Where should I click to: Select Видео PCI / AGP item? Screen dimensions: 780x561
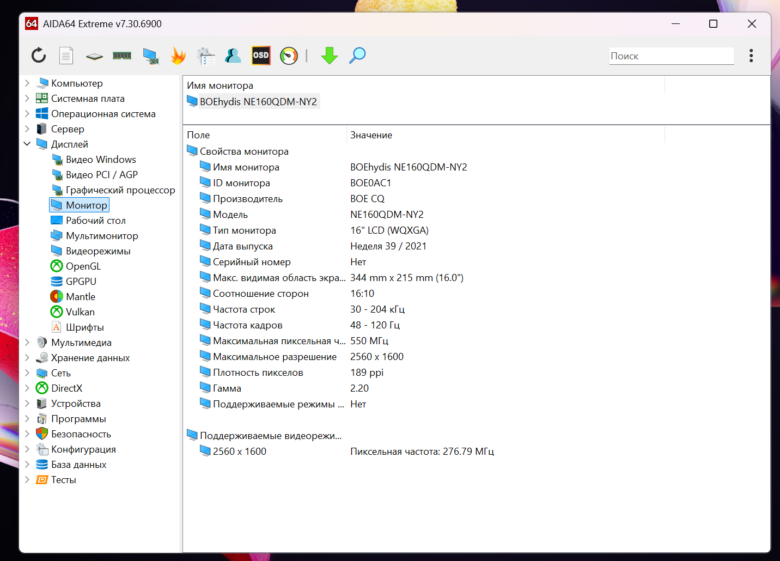tap(95, 175)
